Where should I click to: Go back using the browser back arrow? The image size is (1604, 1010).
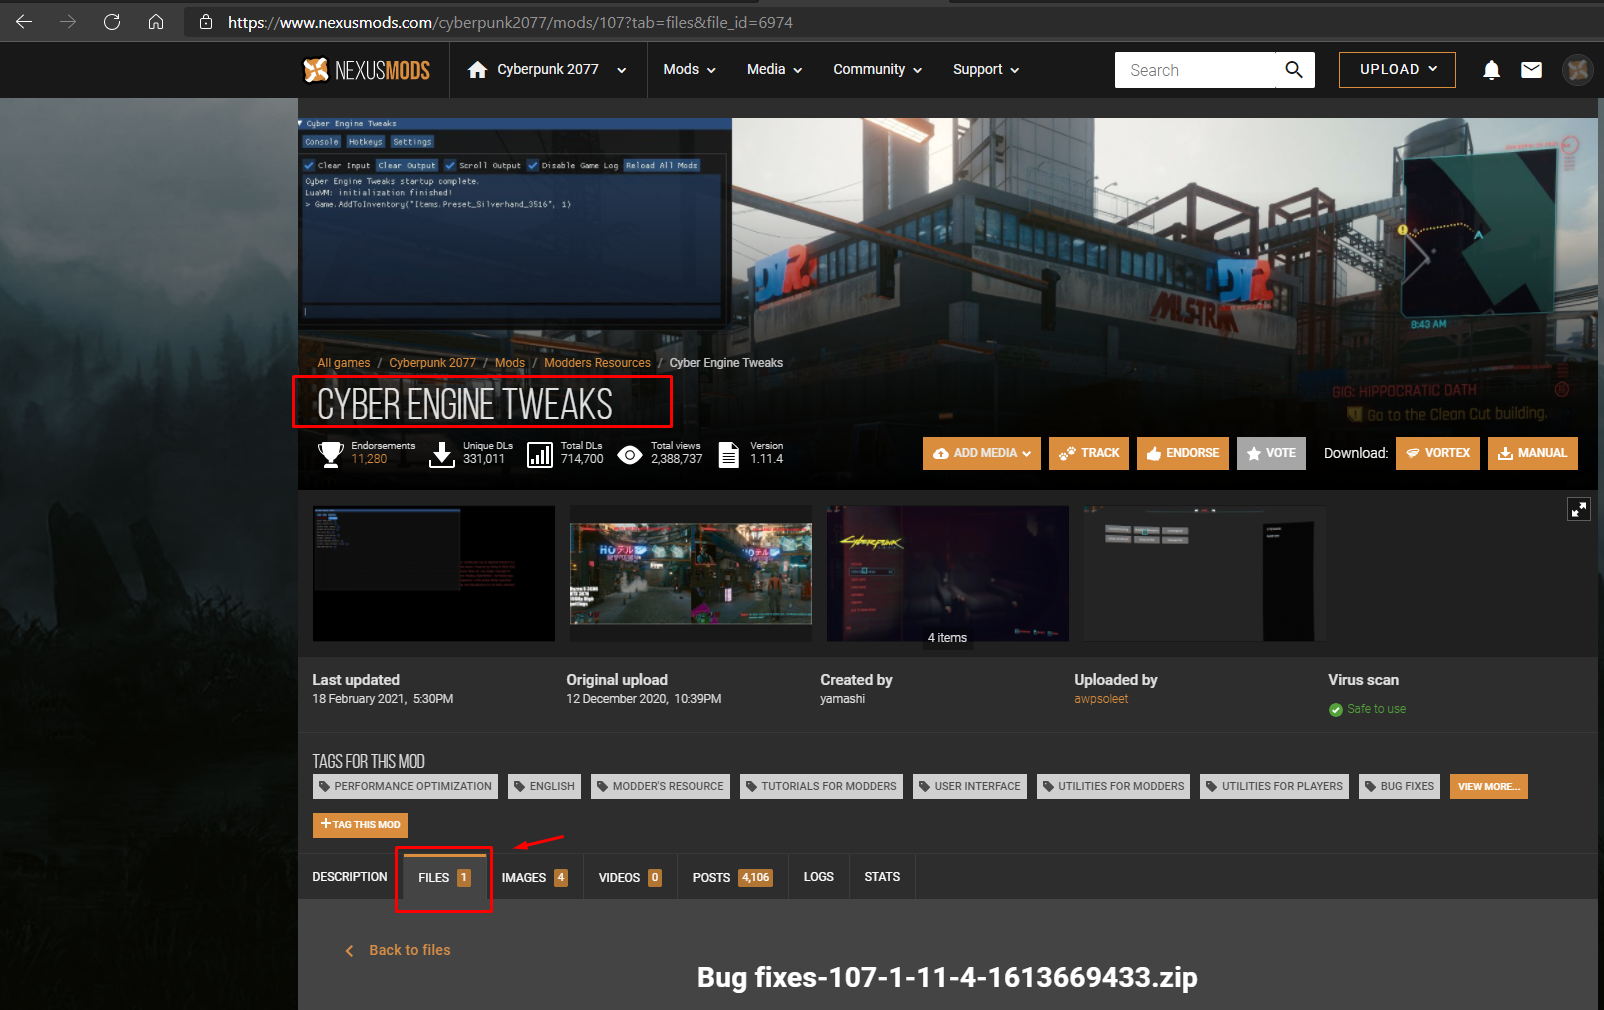coord(24,21)
